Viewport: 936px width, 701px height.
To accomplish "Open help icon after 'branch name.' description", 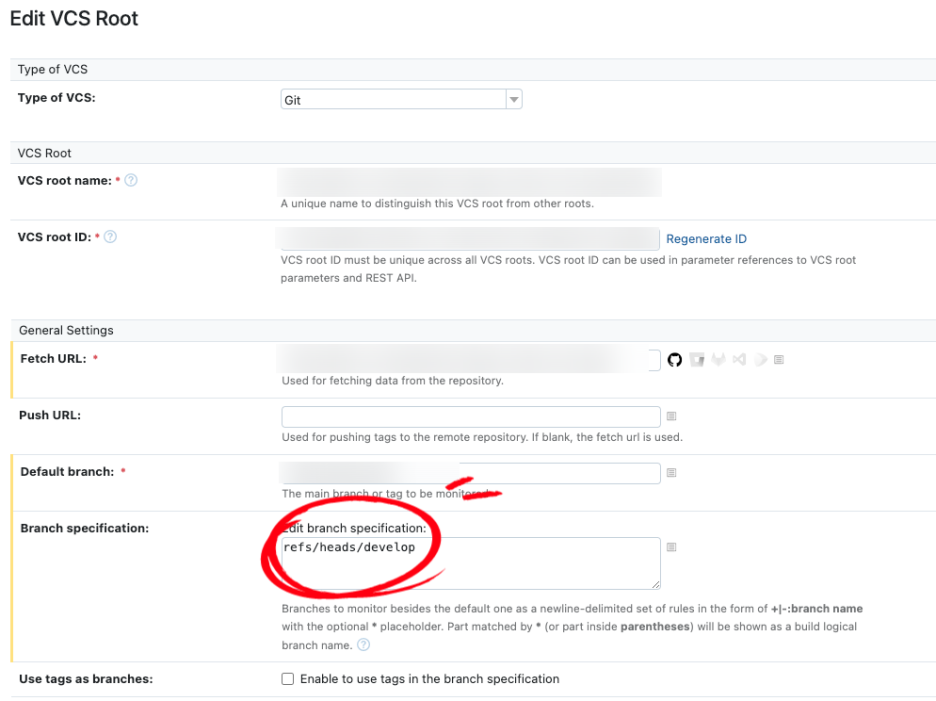I will [x=364, y=645].
